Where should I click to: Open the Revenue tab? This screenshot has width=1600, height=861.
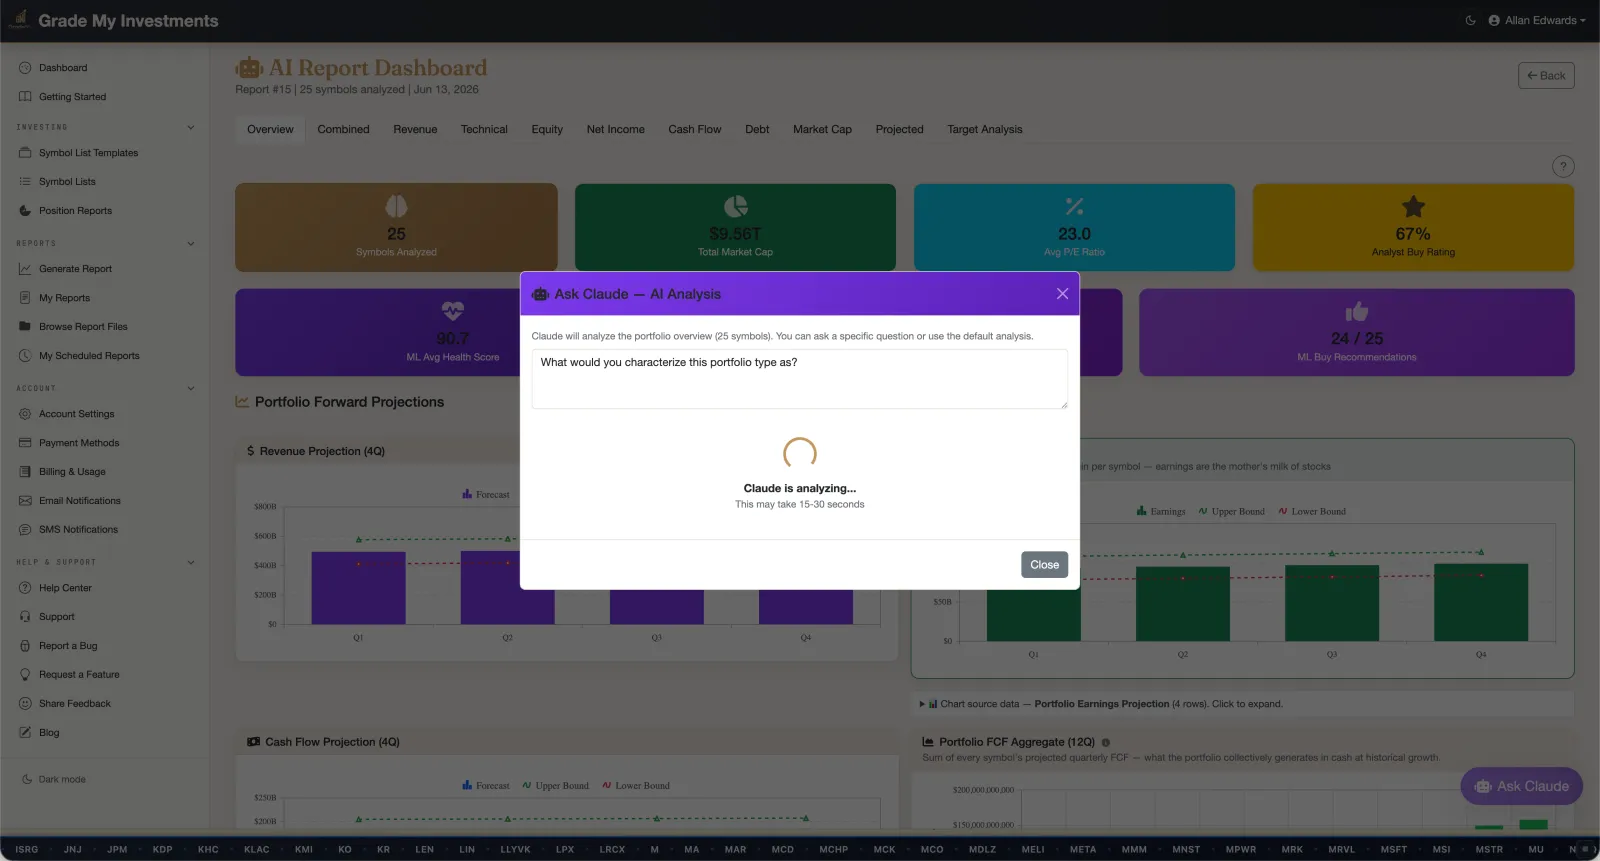(415, 130)
